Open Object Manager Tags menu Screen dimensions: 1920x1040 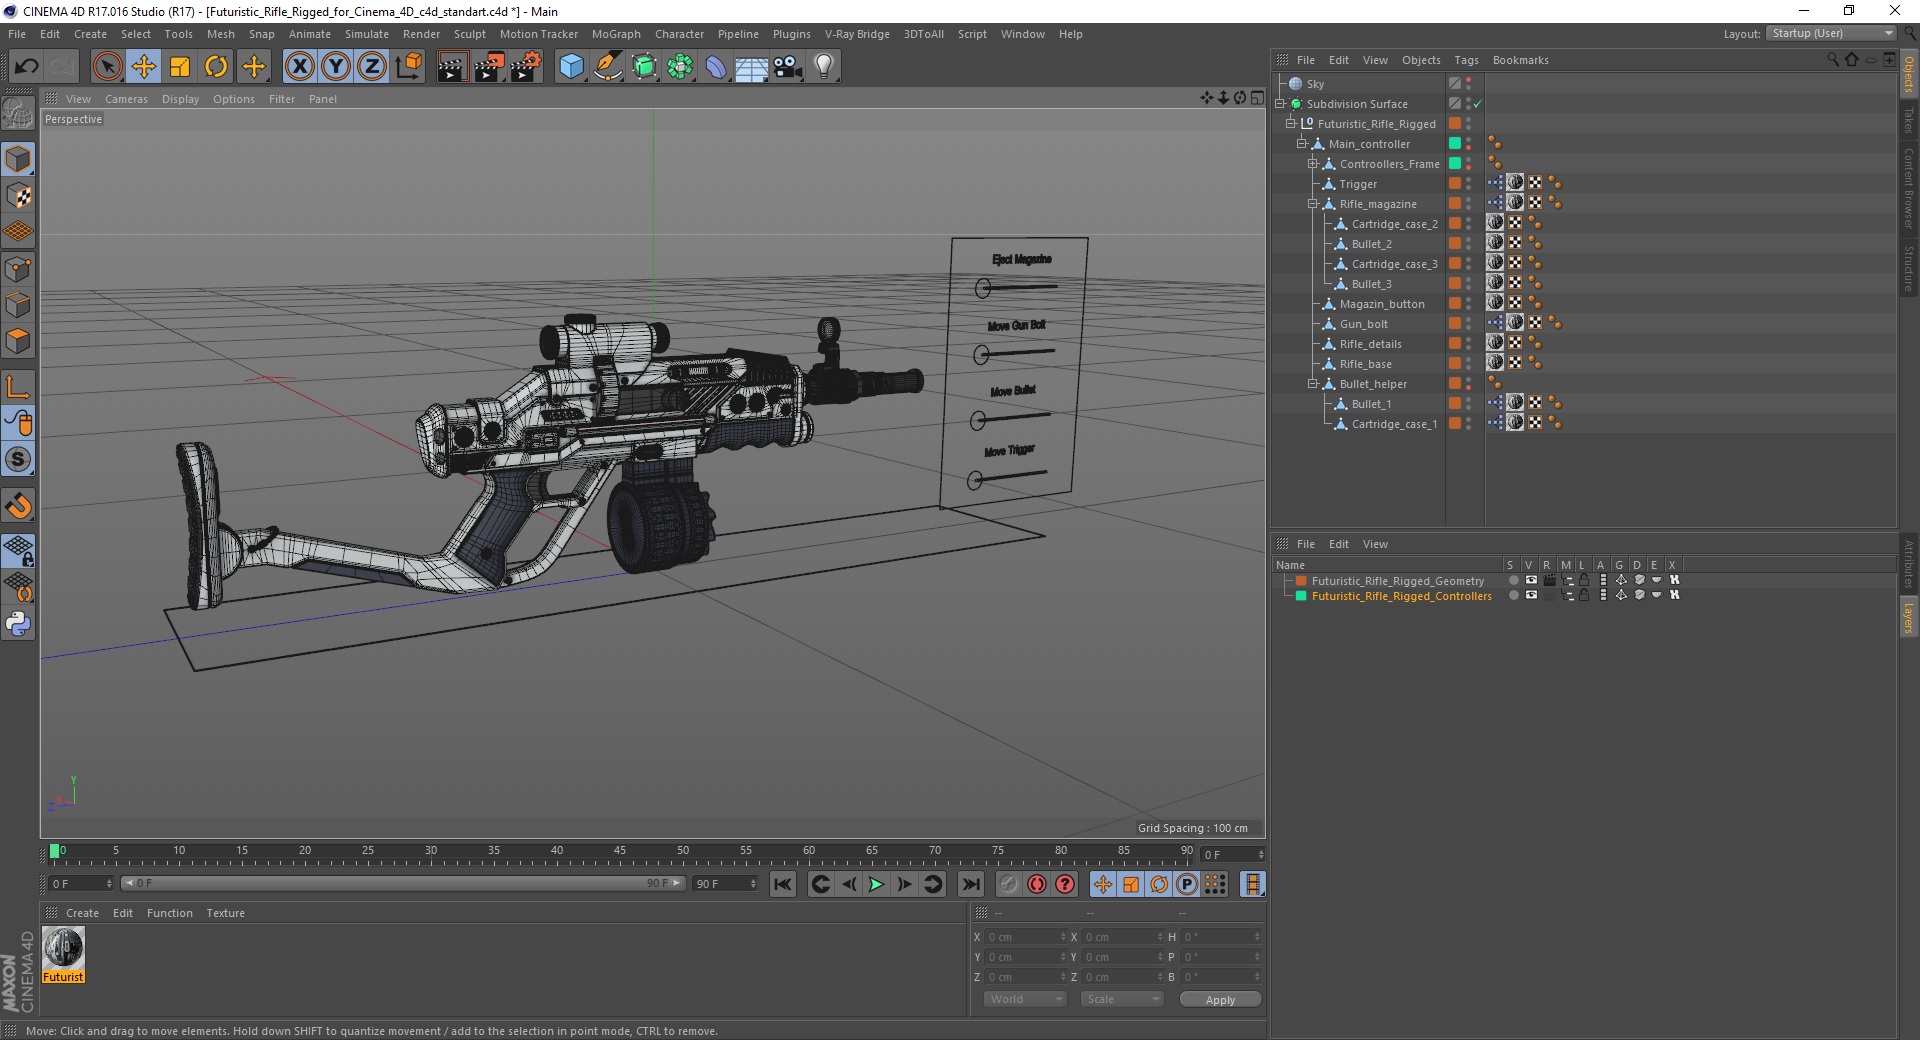point(1466,60)
